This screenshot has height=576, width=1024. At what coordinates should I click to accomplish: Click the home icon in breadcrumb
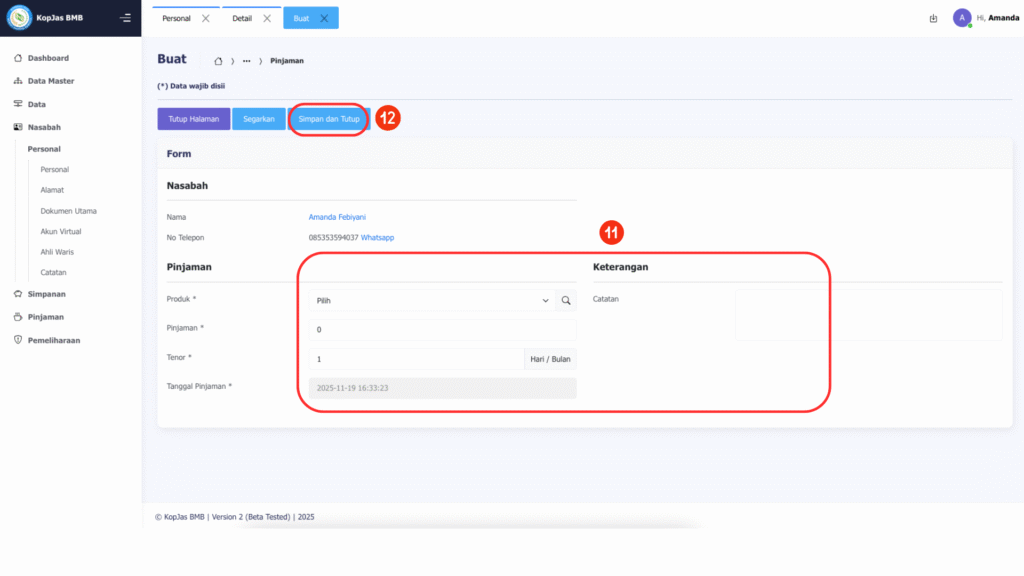coord(218,61)
